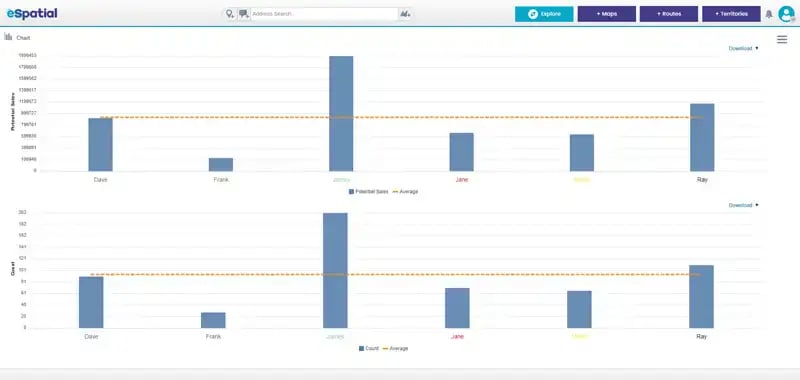Click Ray bar in Count chart
This screenshot has height=380, width=800.
(701, 296)
